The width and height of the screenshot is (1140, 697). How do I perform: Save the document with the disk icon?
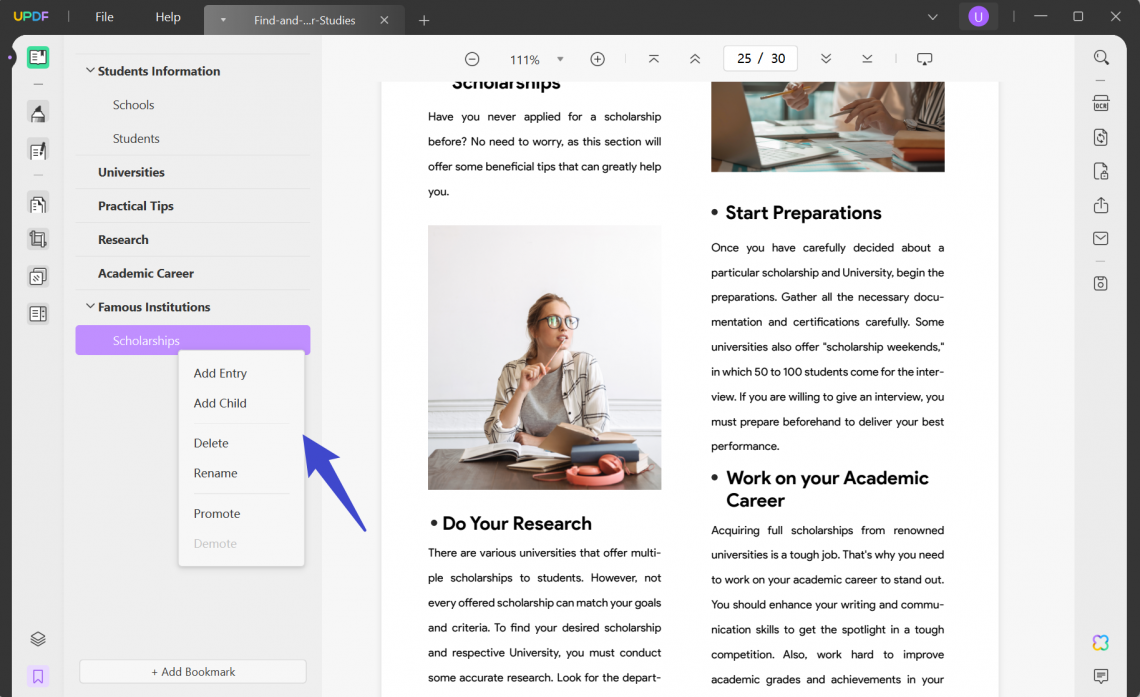click(x=1101, y=283)
